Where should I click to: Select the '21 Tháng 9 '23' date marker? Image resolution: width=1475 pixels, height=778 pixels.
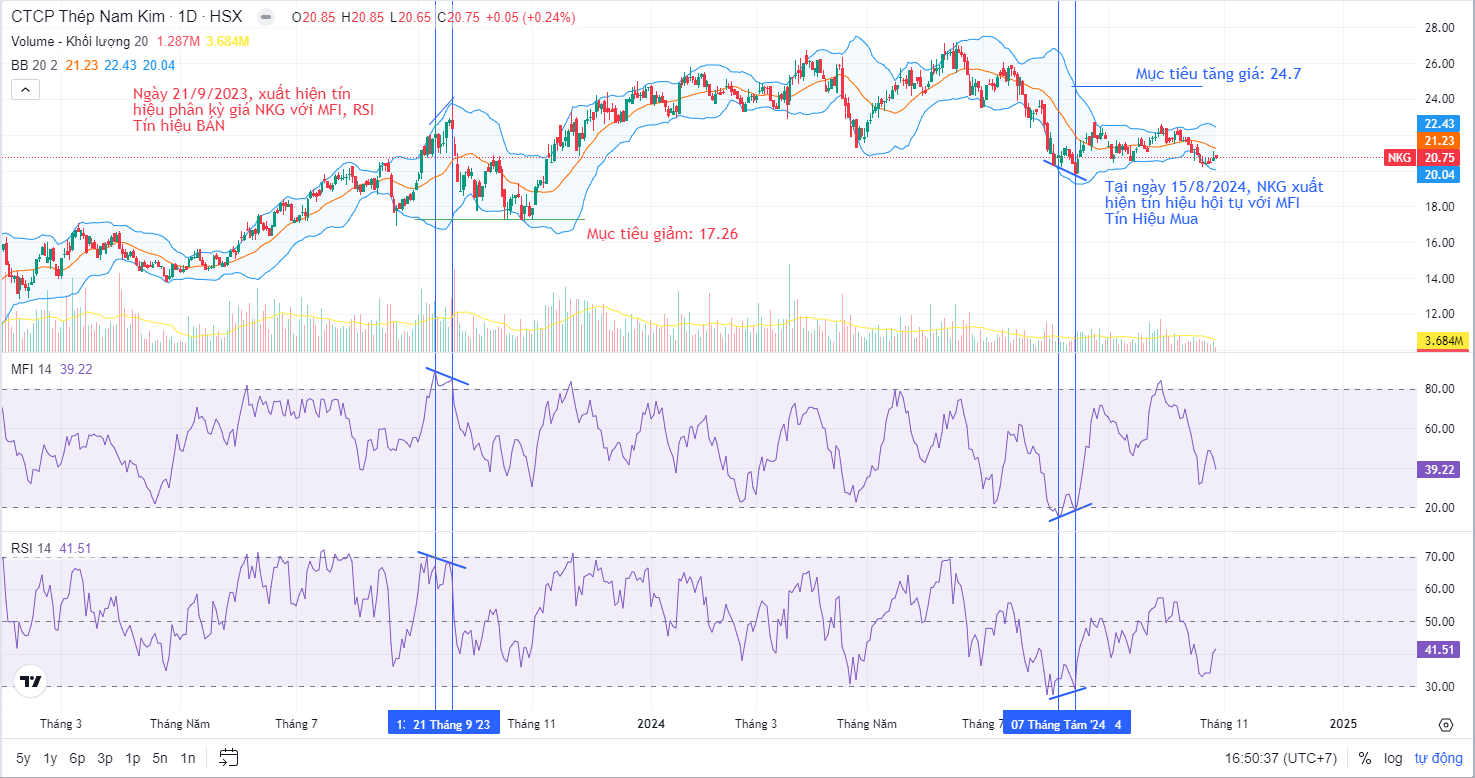pos(451,724)
